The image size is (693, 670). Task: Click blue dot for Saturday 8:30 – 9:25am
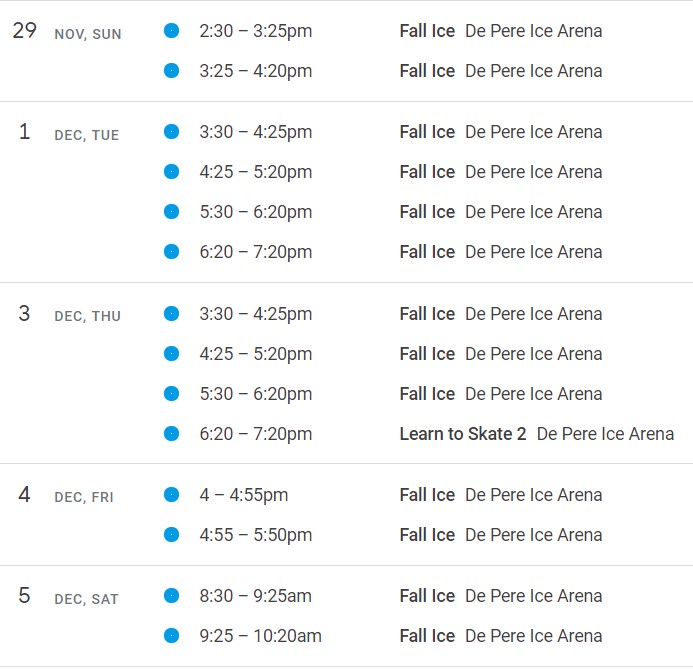171,596
